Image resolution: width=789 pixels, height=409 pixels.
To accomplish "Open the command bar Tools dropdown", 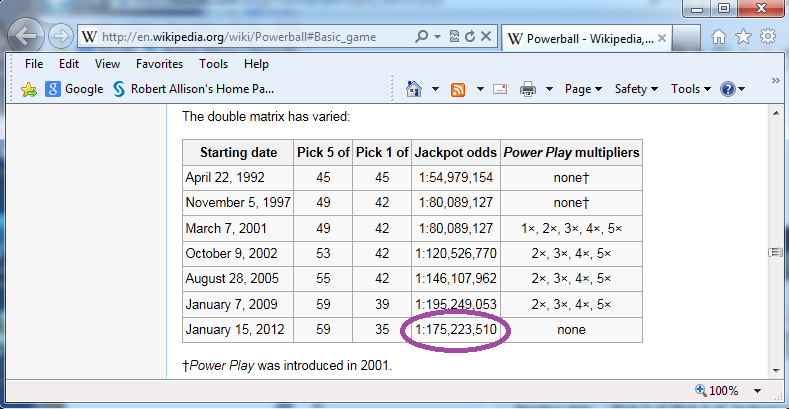I will click(x=690, y=89).
